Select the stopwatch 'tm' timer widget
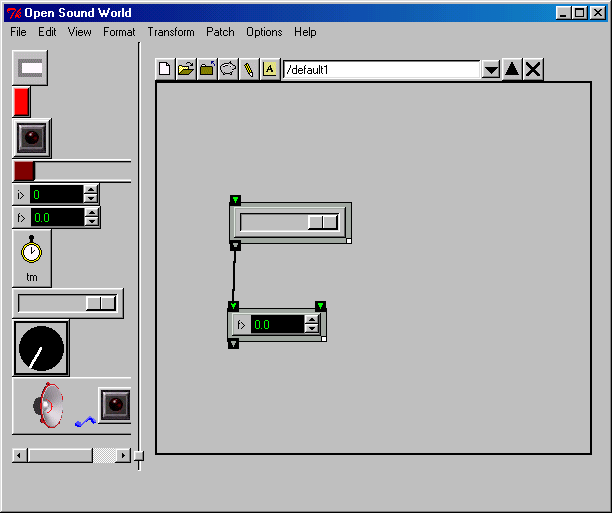Screen dimensions: 612x513 click(x=32, y=257)
